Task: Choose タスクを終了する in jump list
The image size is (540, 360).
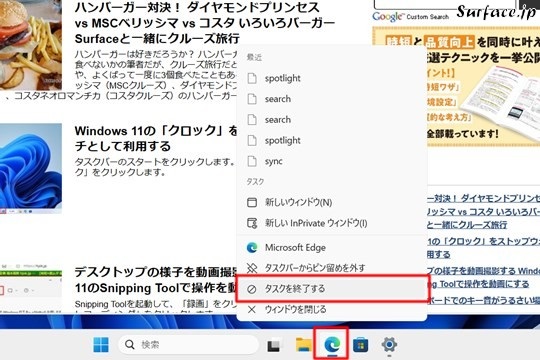Action: 332,289
